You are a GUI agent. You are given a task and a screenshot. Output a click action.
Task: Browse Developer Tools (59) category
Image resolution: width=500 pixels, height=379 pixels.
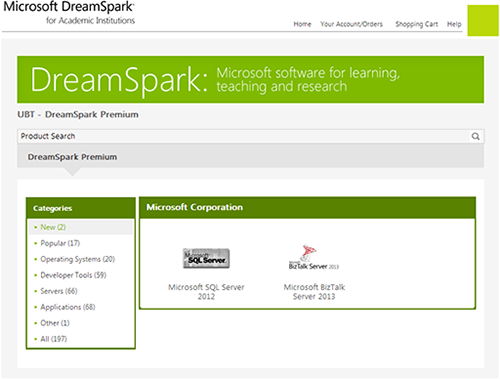(73, 275)
